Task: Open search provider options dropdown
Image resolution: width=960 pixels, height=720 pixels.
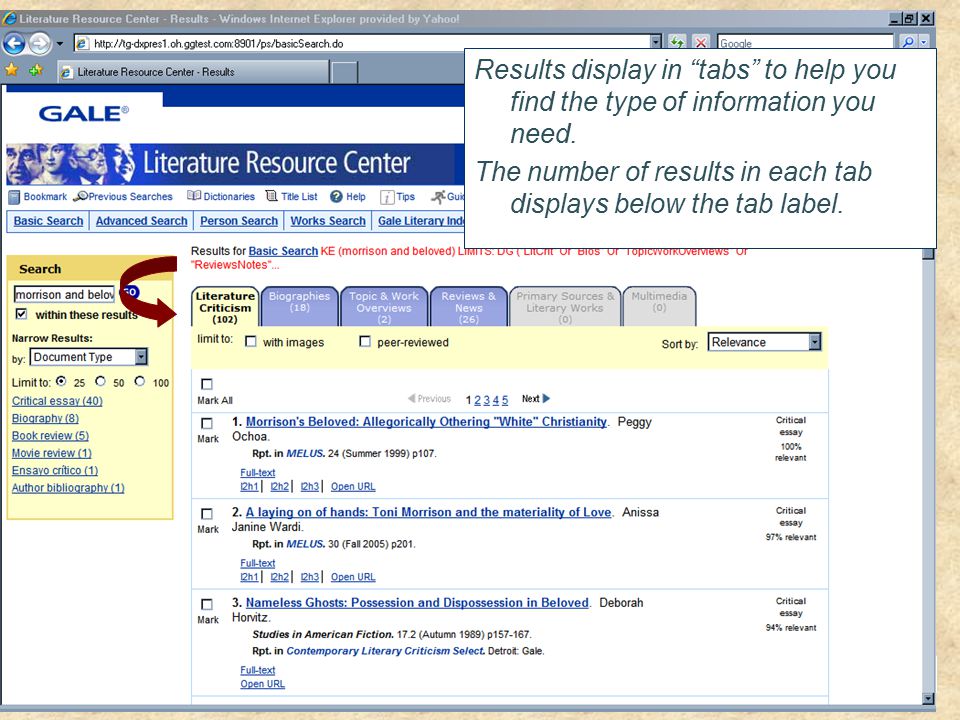Action: click(x=923, y=42)
